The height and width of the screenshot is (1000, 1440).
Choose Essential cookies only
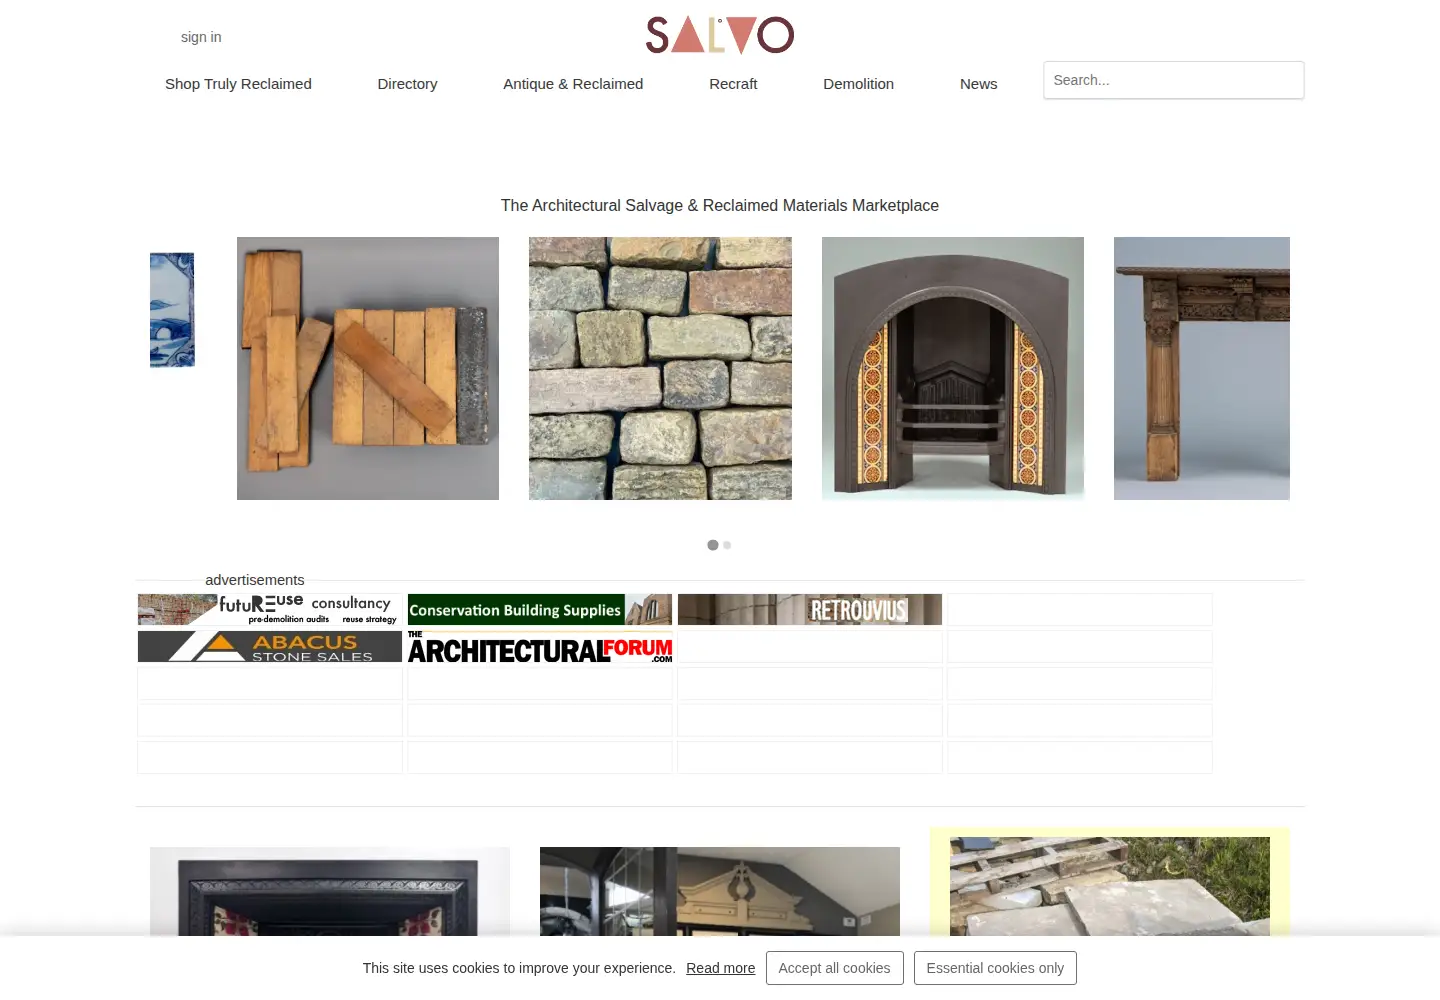point(995,968)
